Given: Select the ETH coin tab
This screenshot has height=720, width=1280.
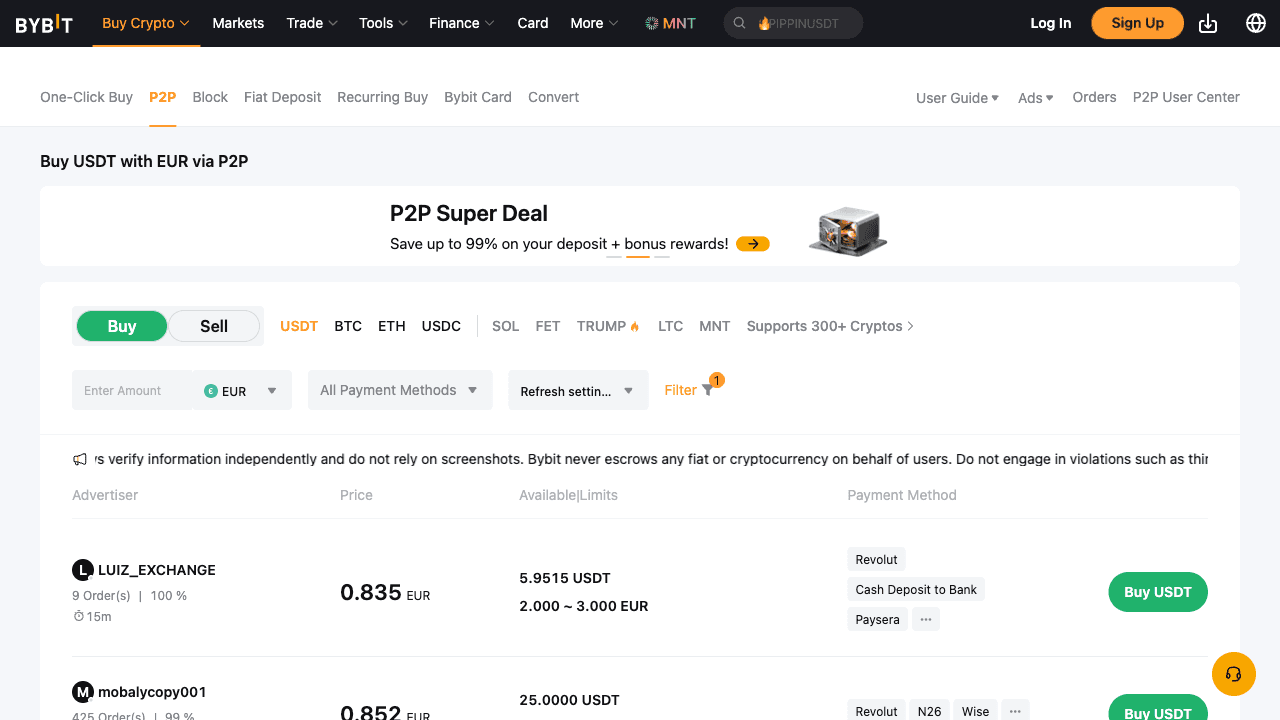Looking at the screenshot, I should [392, 326].
